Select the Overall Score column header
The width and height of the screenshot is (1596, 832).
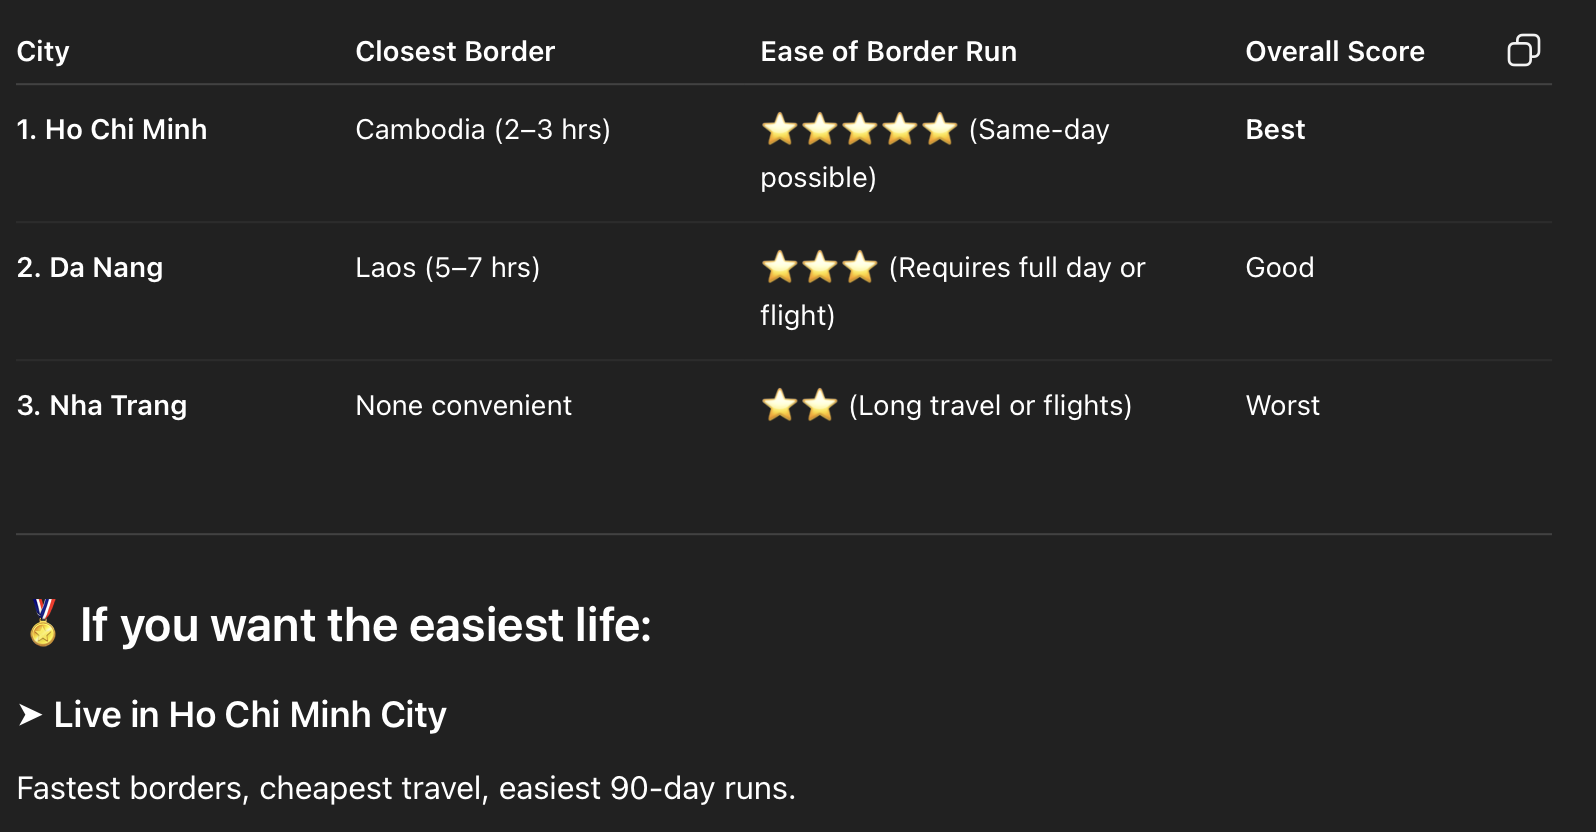[1334, 51]
